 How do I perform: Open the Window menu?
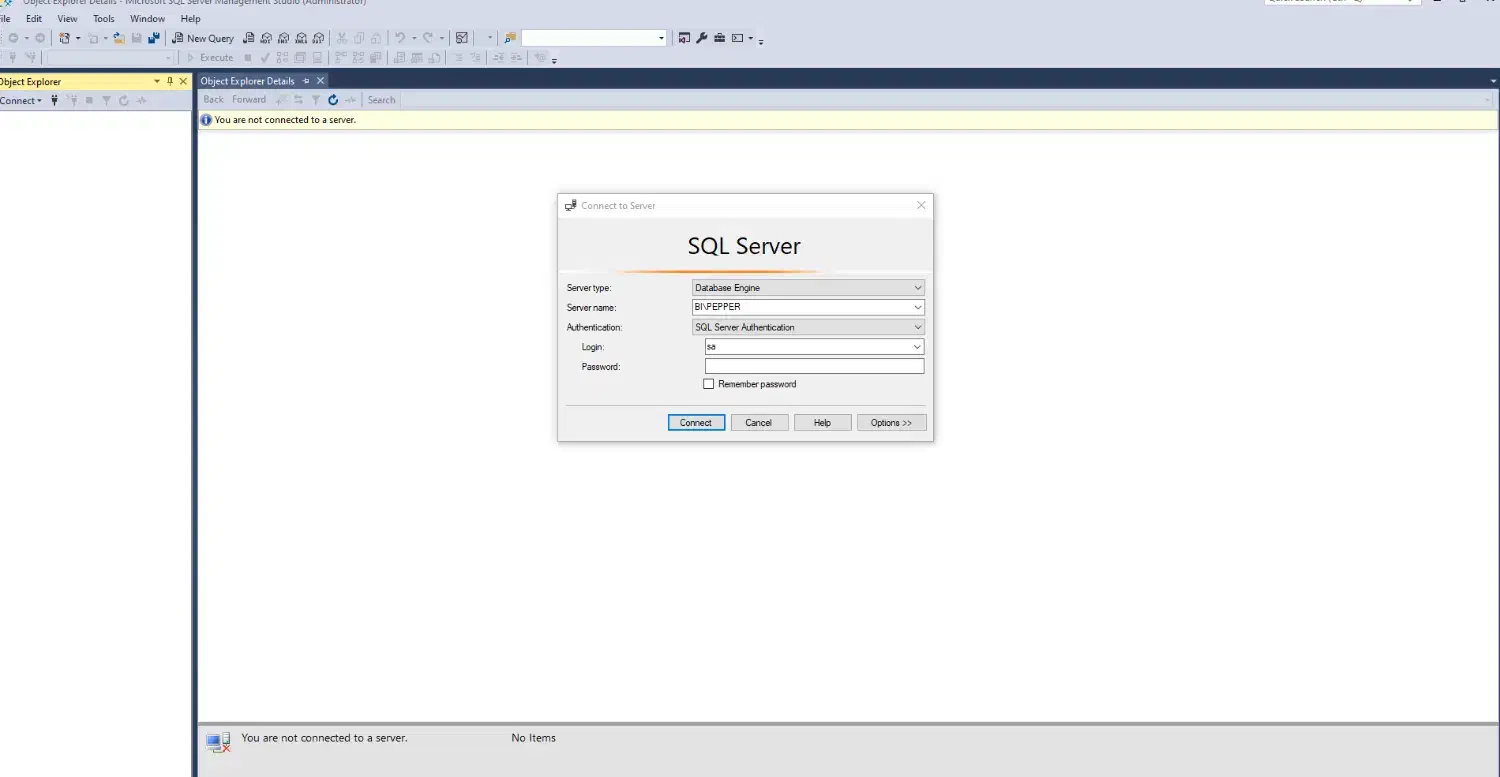coord(148,18)
